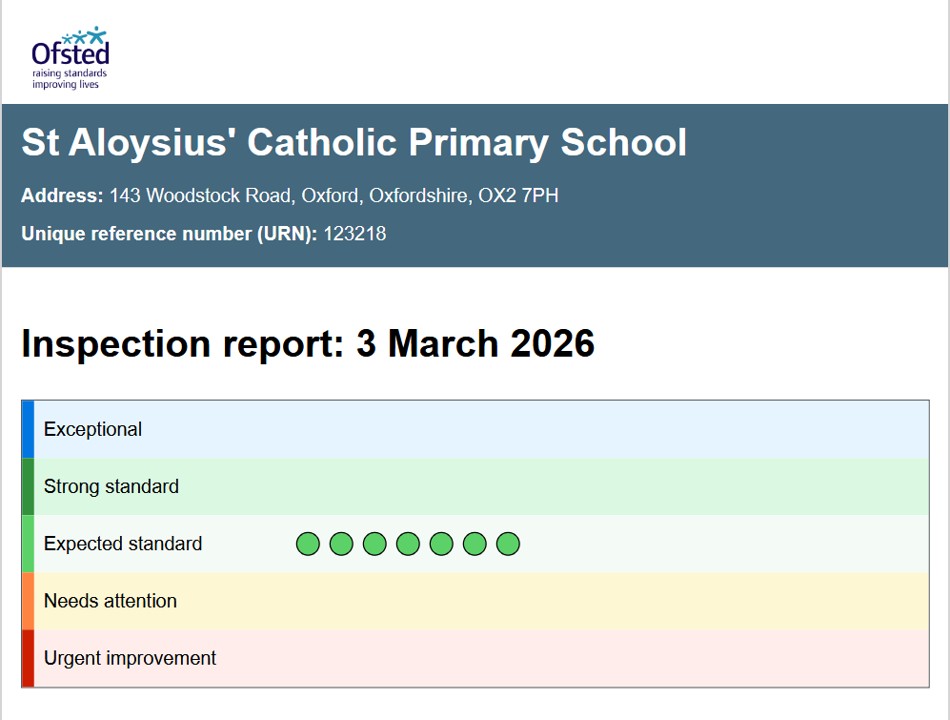Select the second green circle in Expected standard

click(x=341, y=544)
